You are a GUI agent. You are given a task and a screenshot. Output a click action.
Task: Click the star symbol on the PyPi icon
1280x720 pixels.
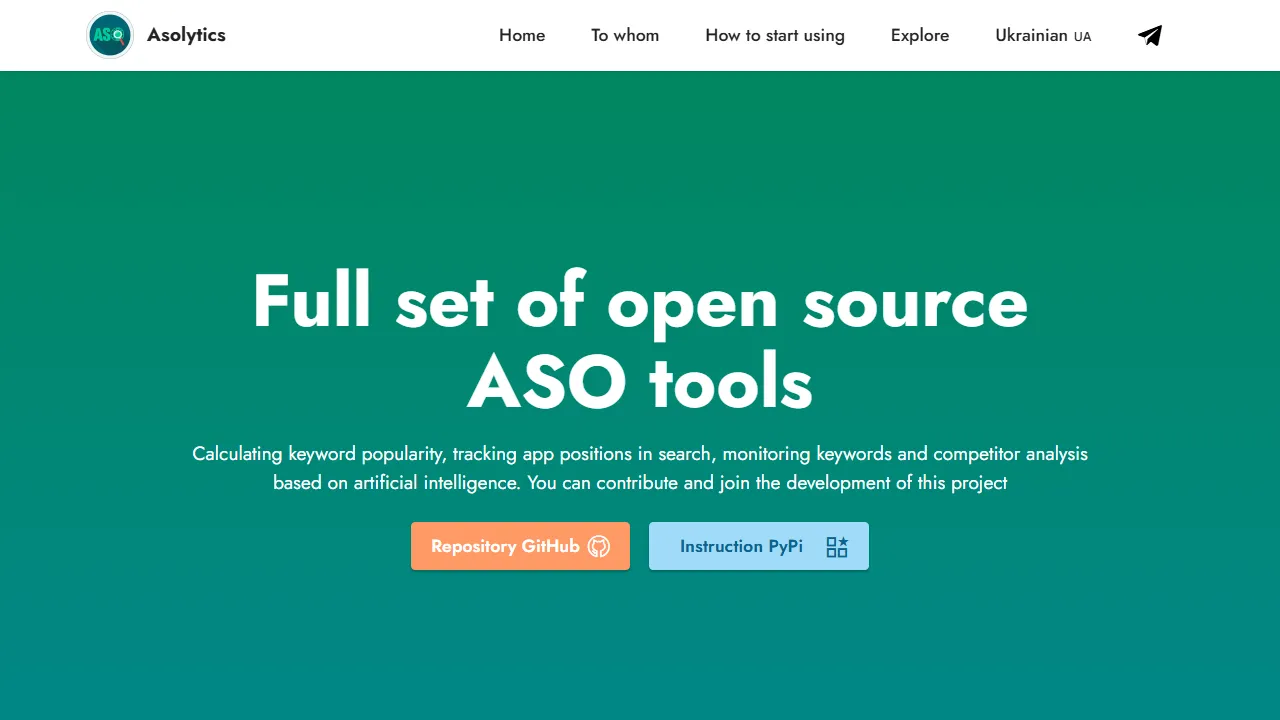(842, 540)
